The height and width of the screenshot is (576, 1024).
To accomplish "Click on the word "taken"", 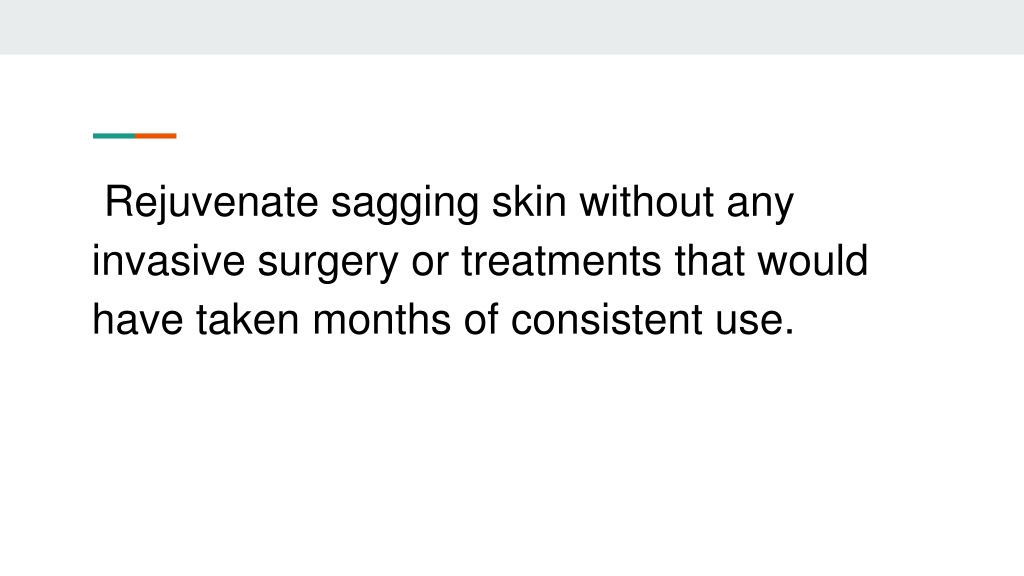I will tap(248, 319).
